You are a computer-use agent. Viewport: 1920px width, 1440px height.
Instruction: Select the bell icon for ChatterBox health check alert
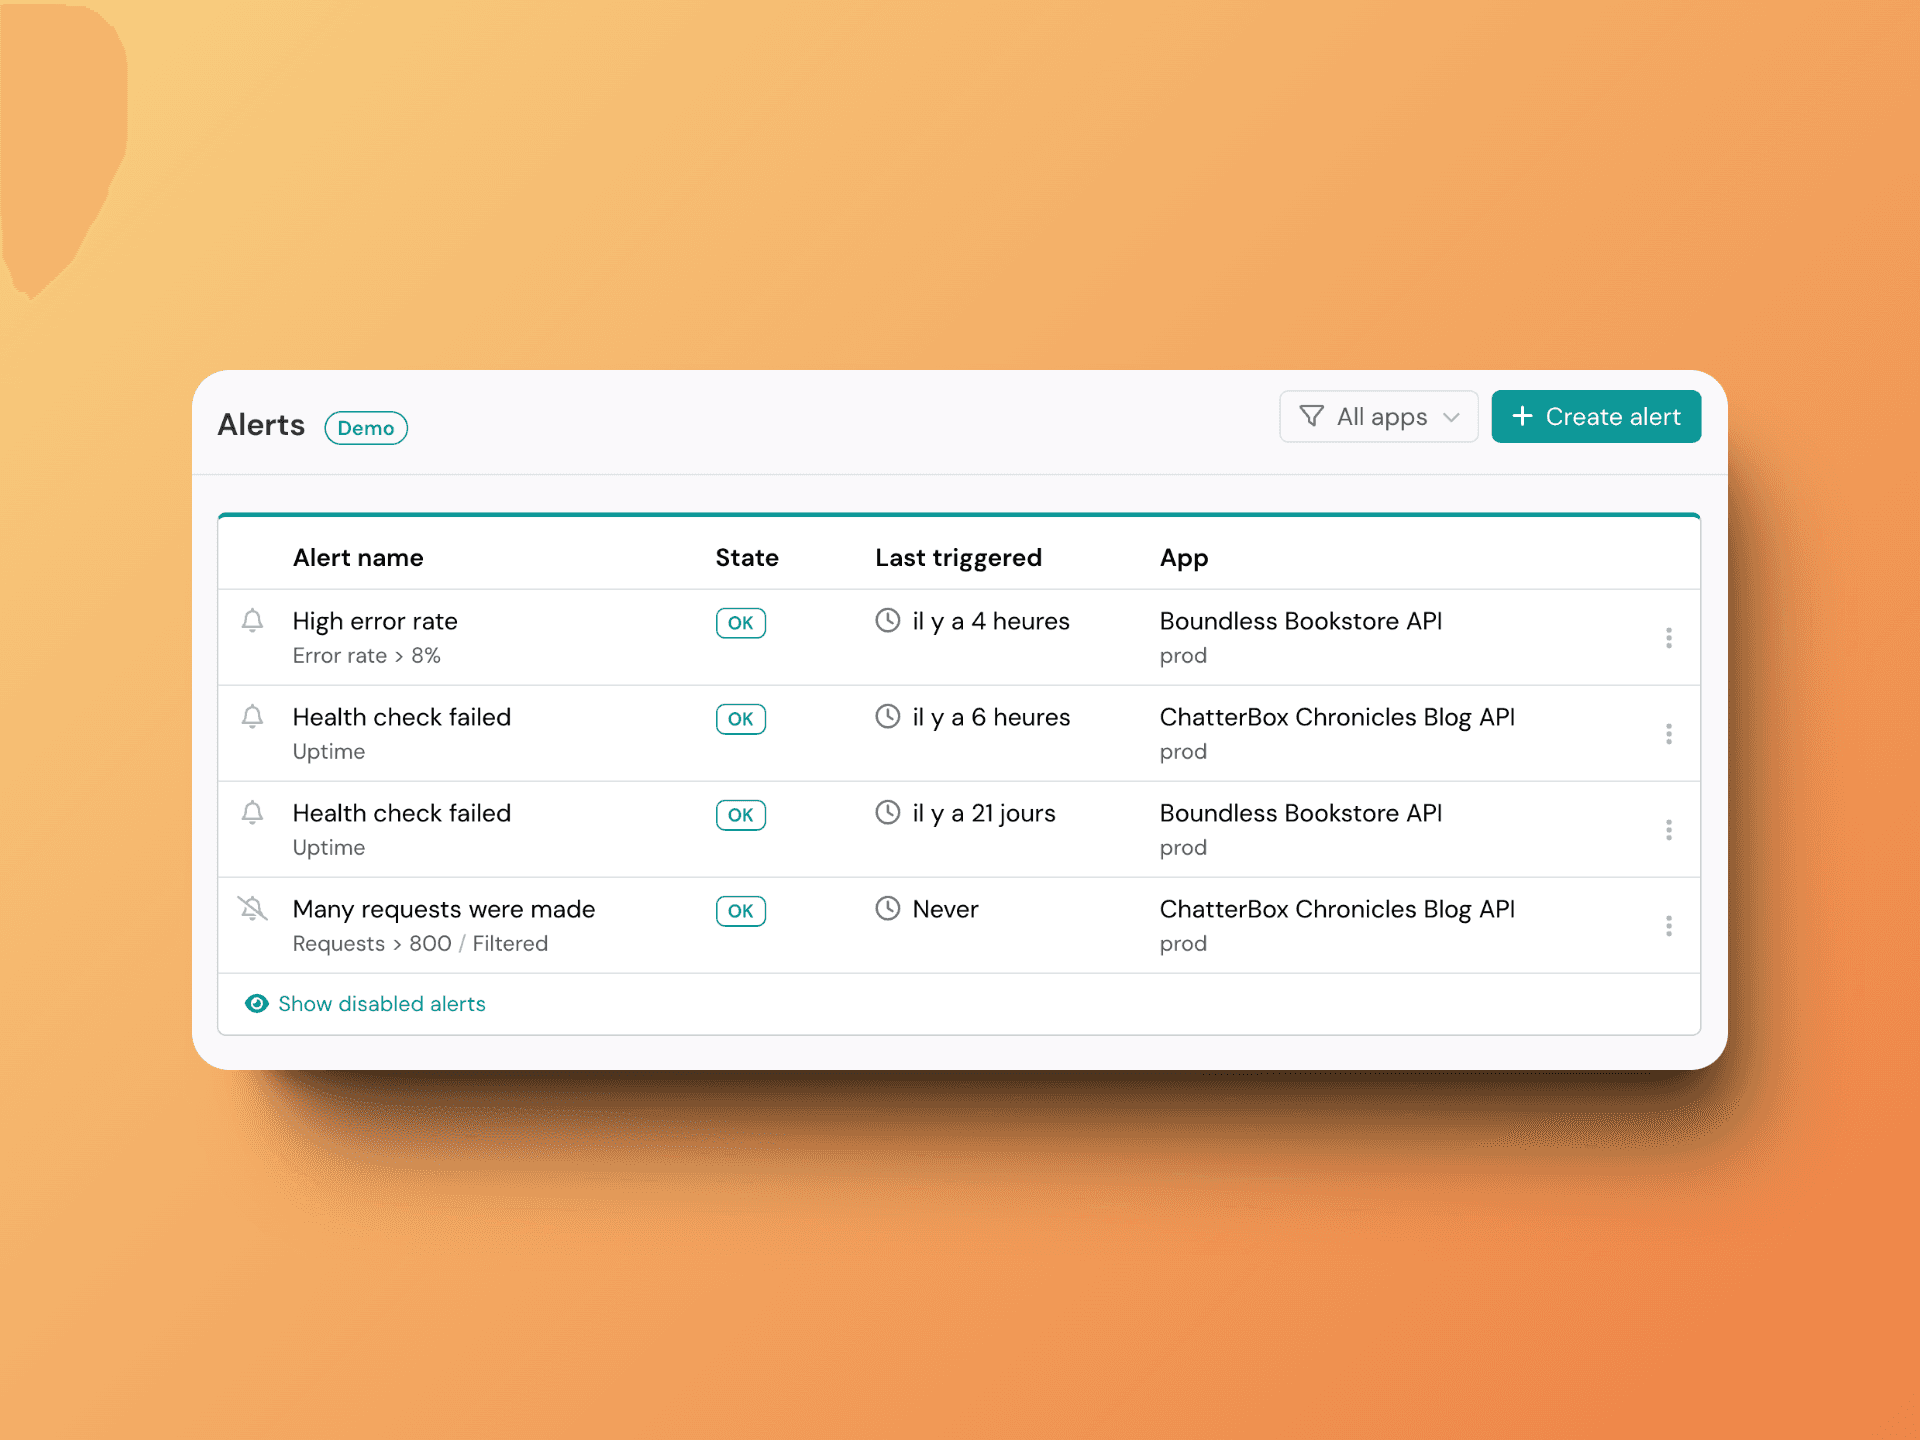(253, 717)
